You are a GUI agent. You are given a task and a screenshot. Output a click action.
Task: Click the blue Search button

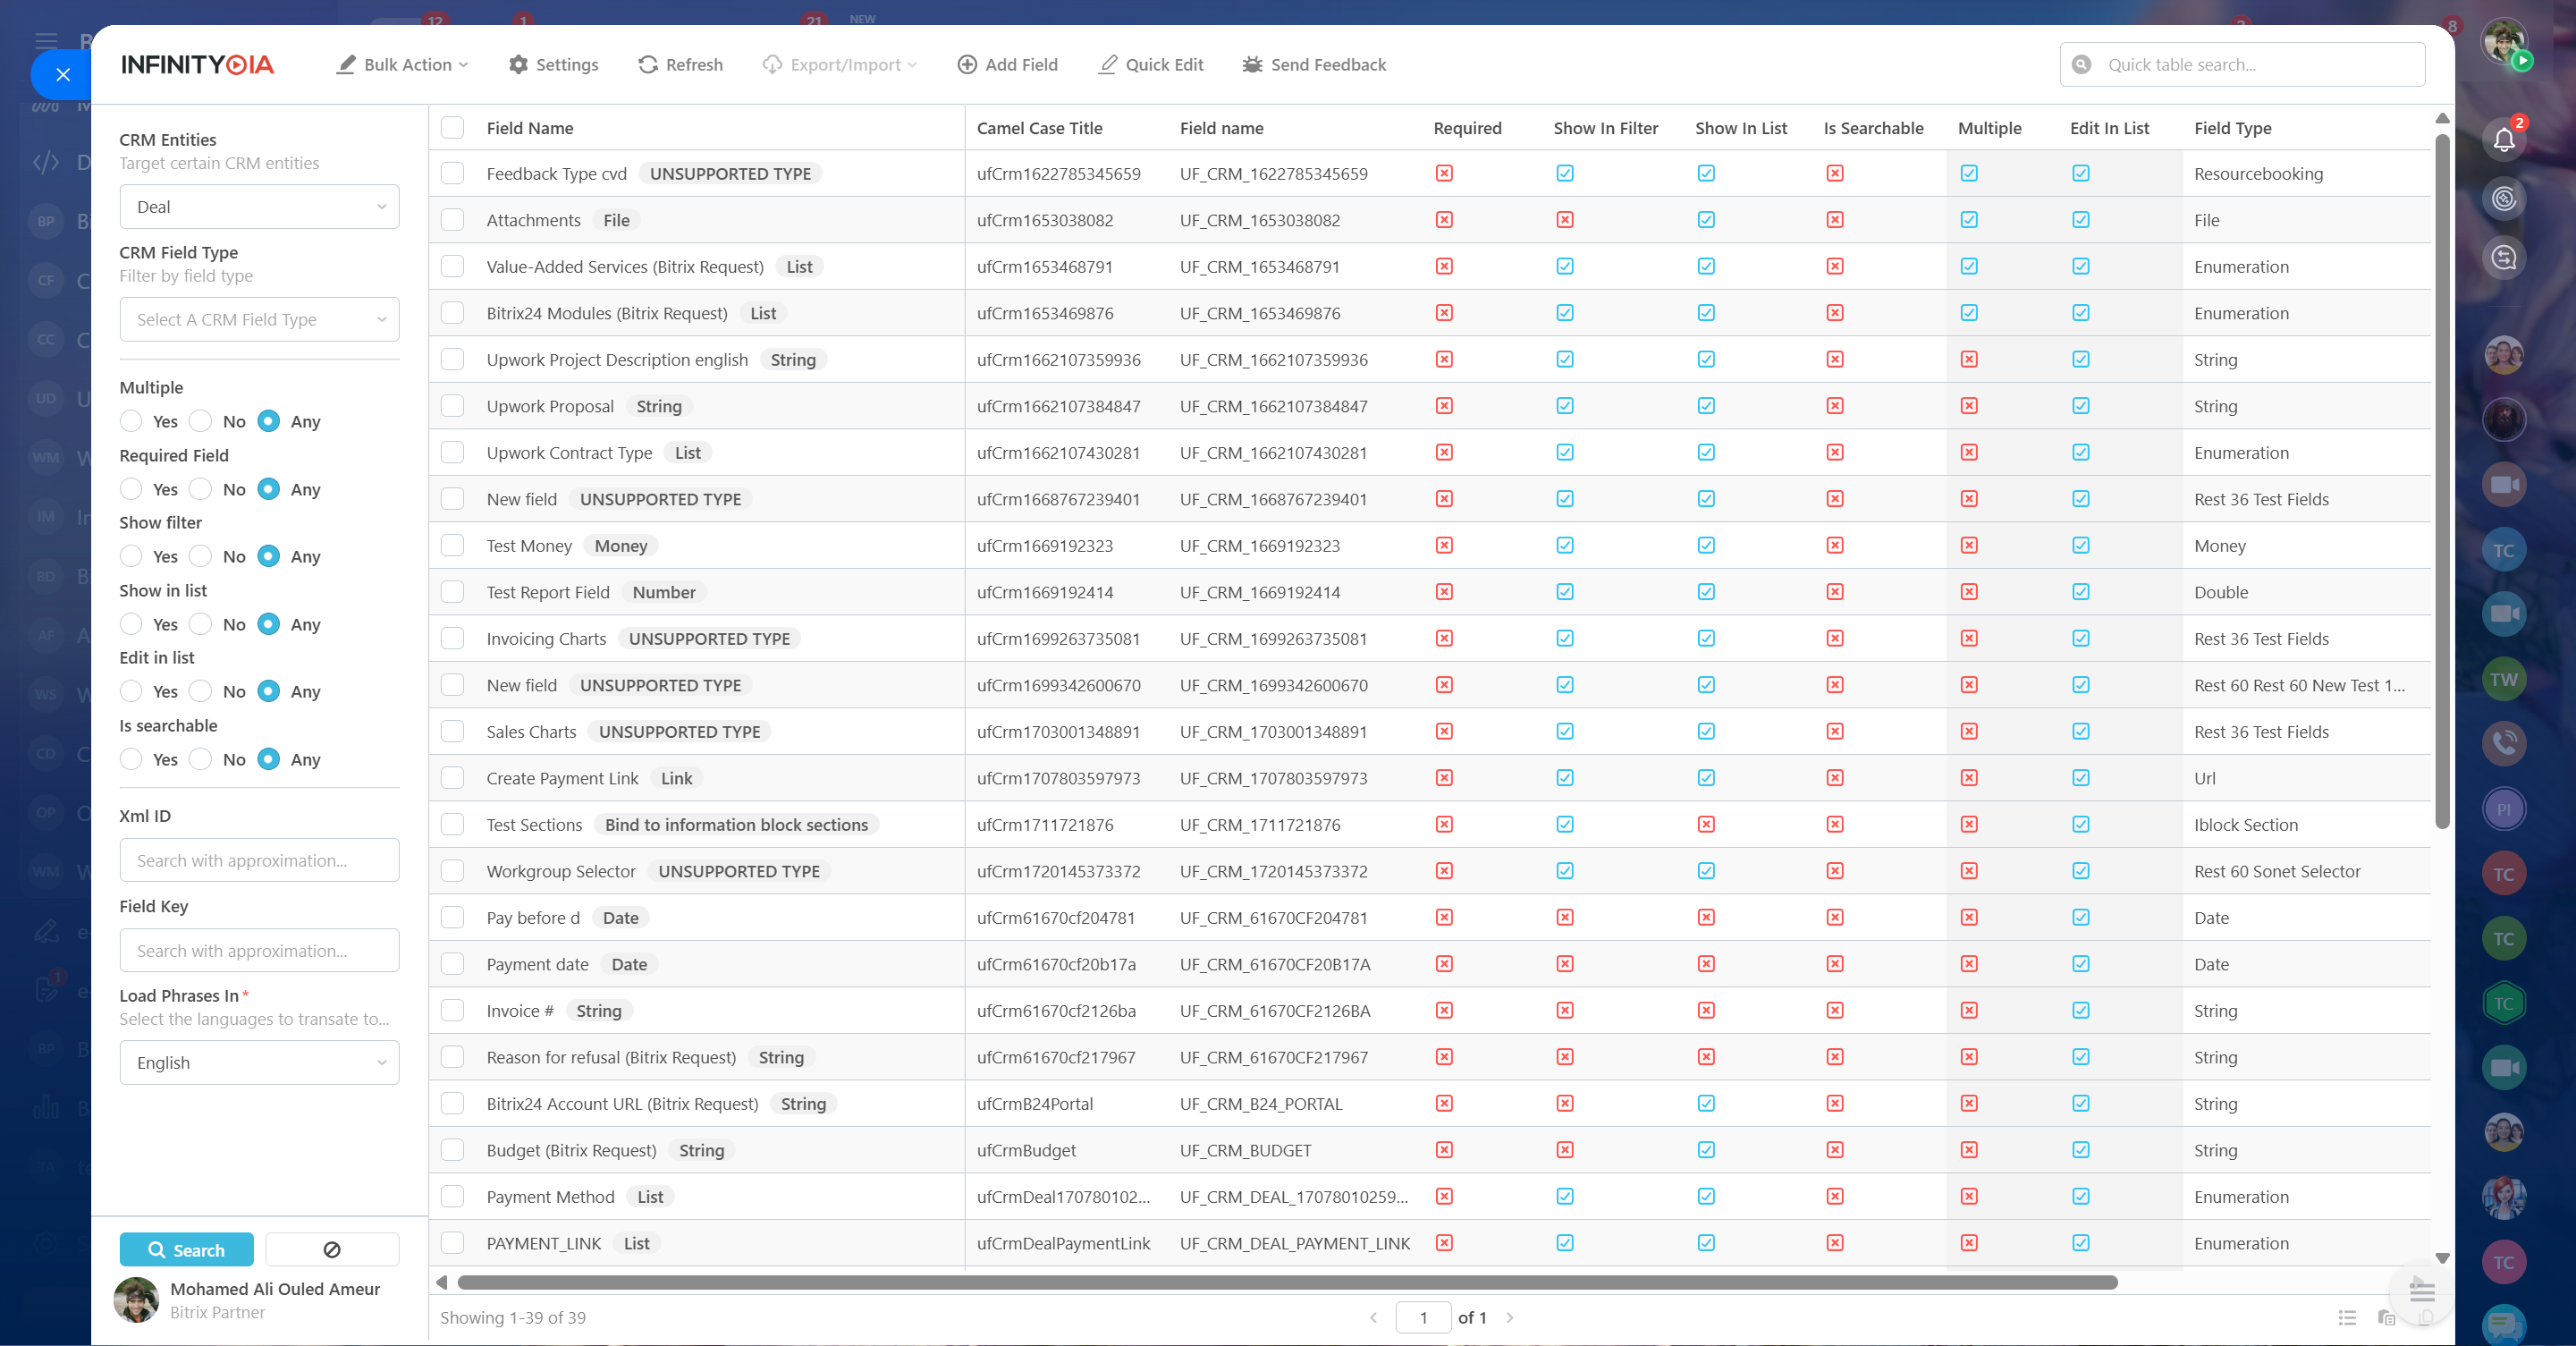pyautogui.click(x=186, y=1250)
